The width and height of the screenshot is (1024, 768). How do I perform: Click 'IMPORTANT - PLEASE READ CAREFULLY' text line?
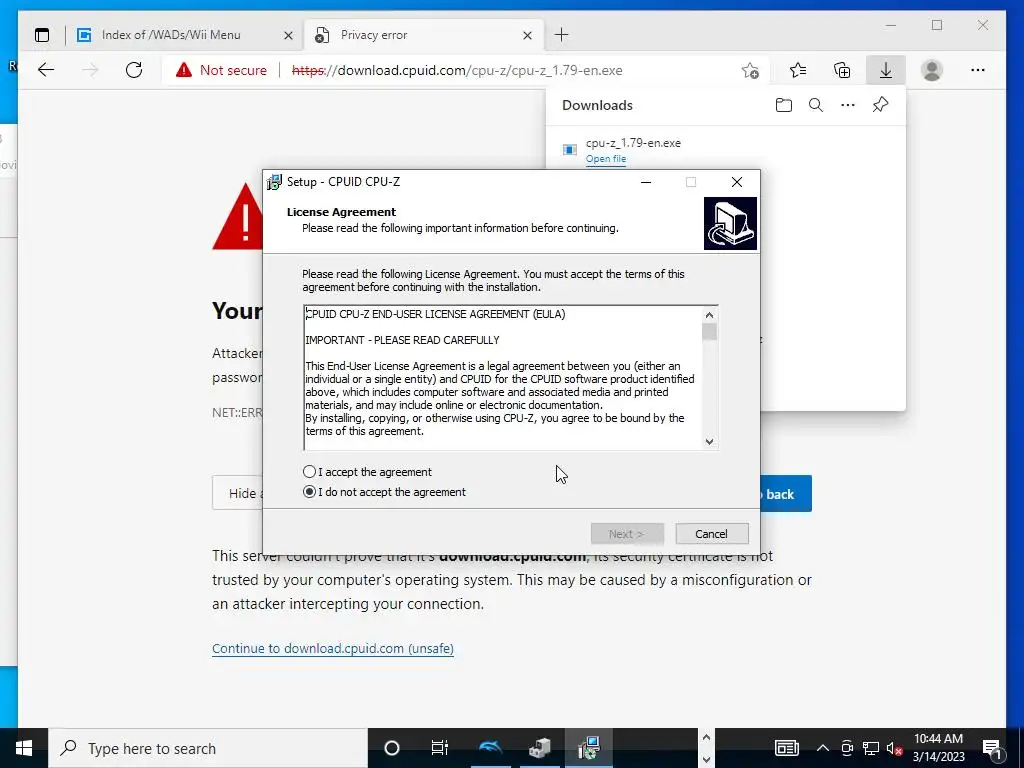(402, 340)
